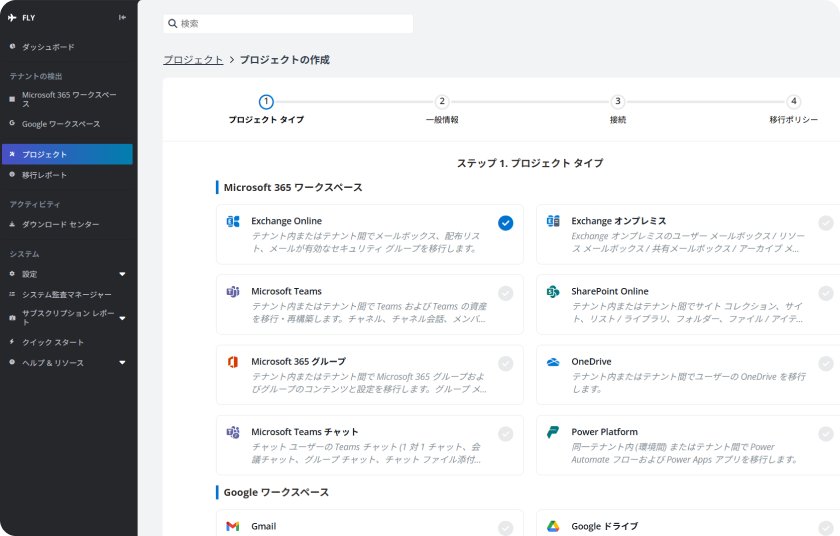Open Microsoft 365 ワークスペース in the sidebar
Screen dimensions: 840x536
point(68,99)
